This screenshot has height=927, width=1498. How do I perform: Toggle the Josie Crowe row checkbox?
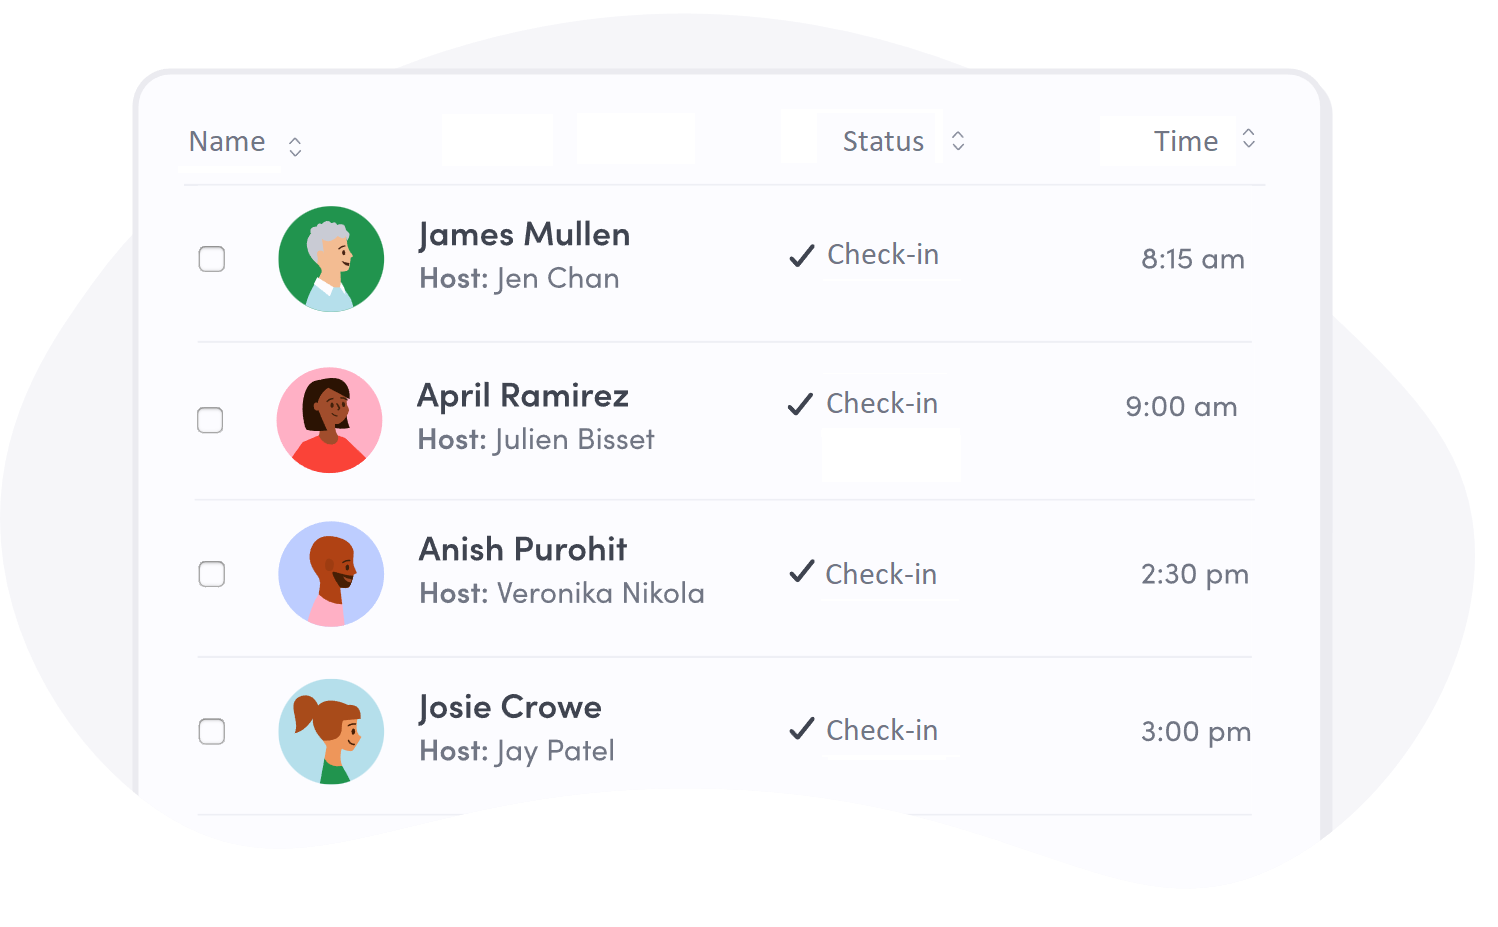[x=212, y=732]
